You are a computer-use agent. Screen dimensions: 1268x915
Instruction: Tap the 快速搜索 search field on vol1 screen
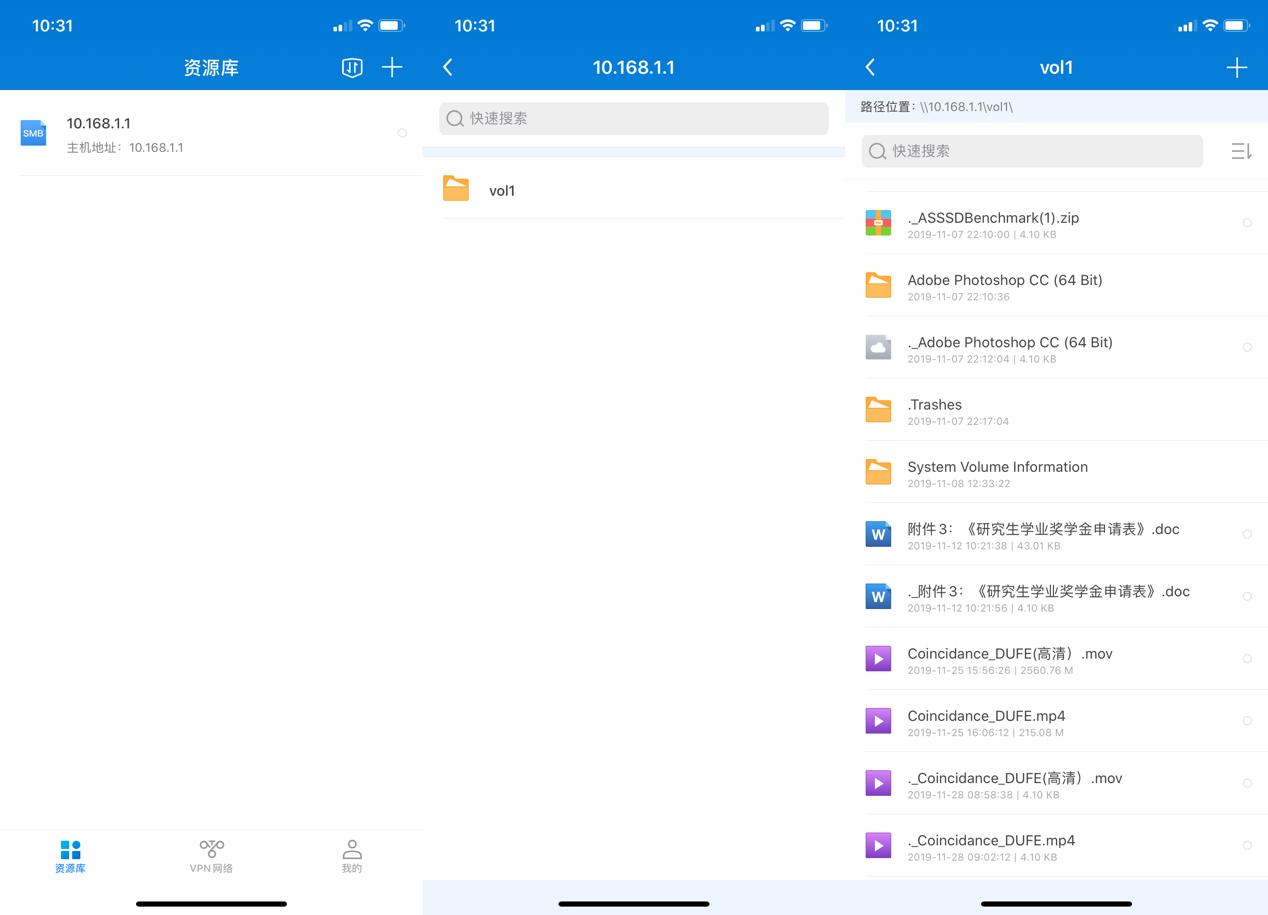pyautogui.click(x=1030, y=150)
